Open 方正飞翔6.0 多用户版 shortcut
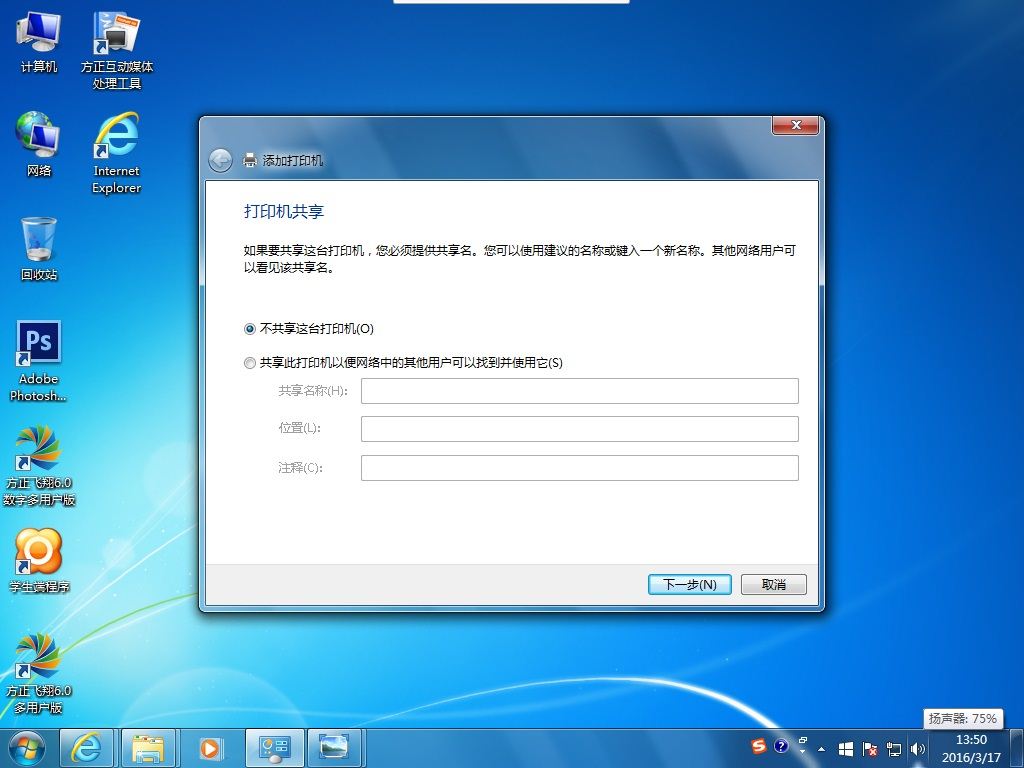Viewport: 1024px width, 768px height. [x=39, y=673]
